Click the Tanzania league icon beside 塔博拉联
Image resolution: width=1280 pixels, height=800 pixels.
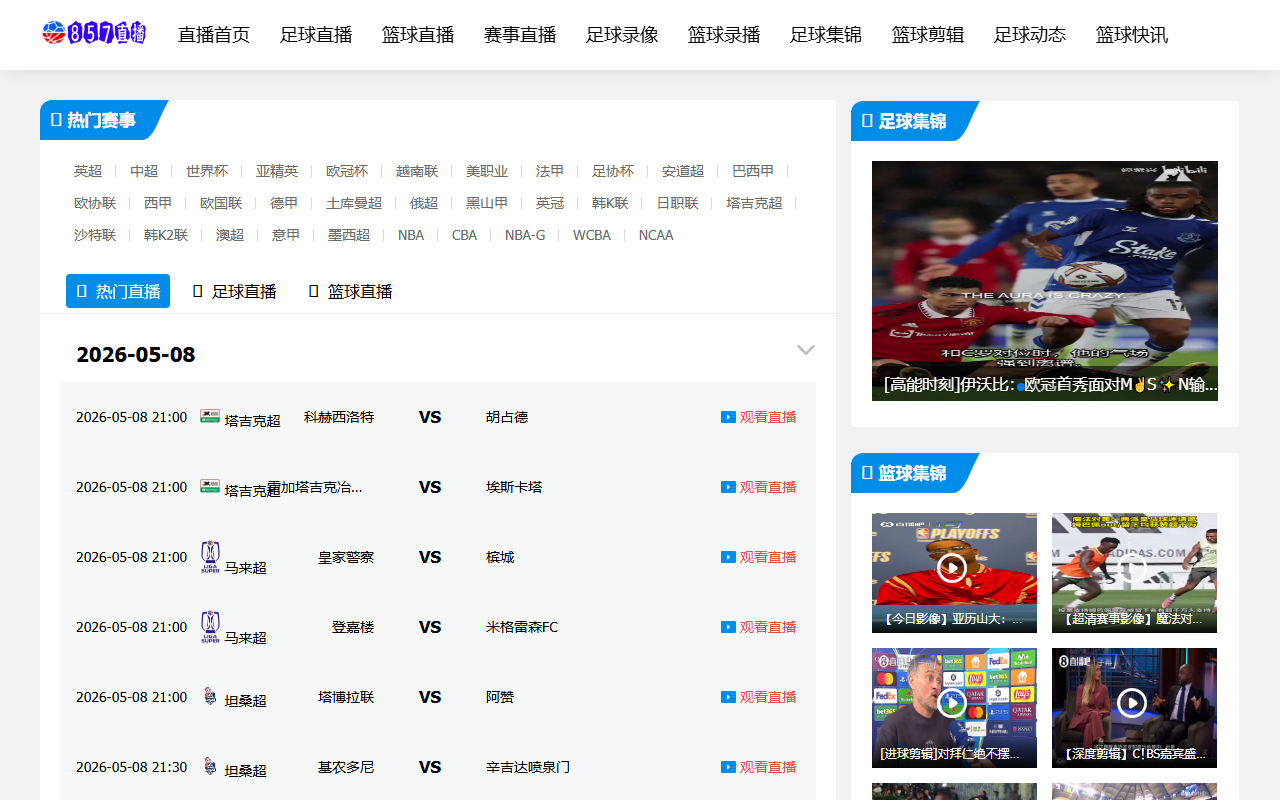point(210,697)
